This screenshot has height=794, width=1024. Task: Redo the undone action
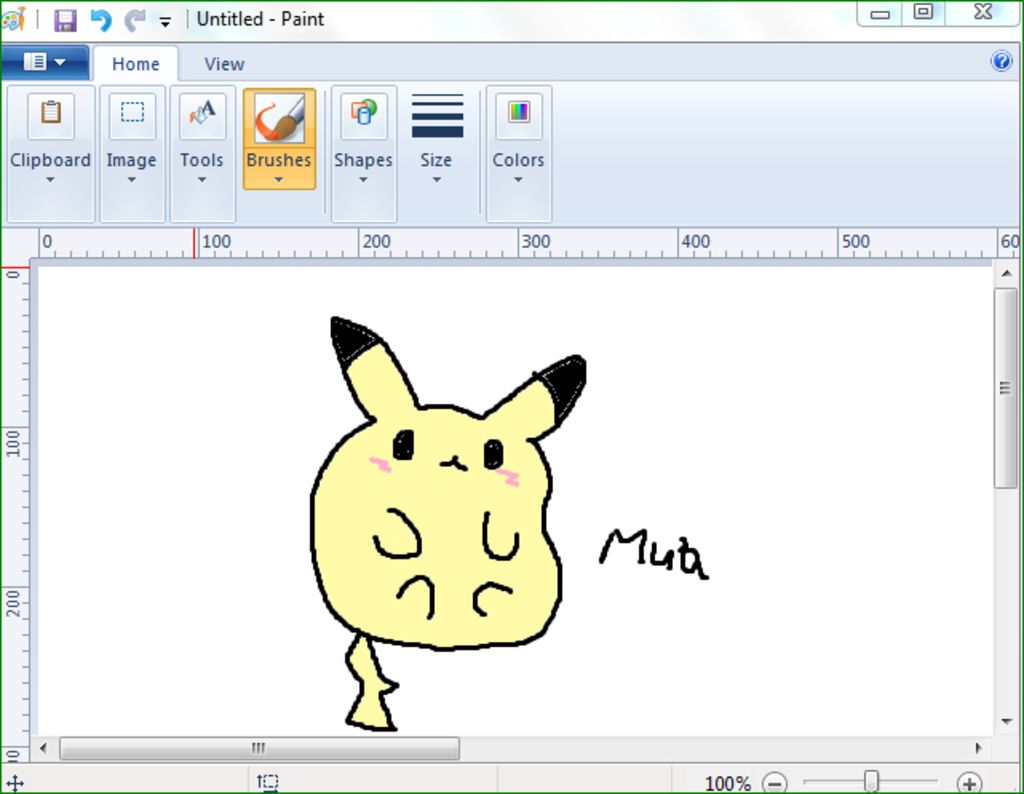(x=135, y=20)
